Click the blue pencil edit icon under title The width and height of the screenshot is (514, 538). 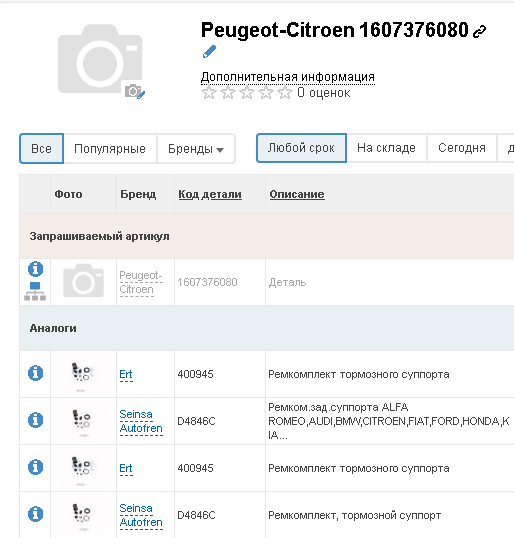(209, 52)
